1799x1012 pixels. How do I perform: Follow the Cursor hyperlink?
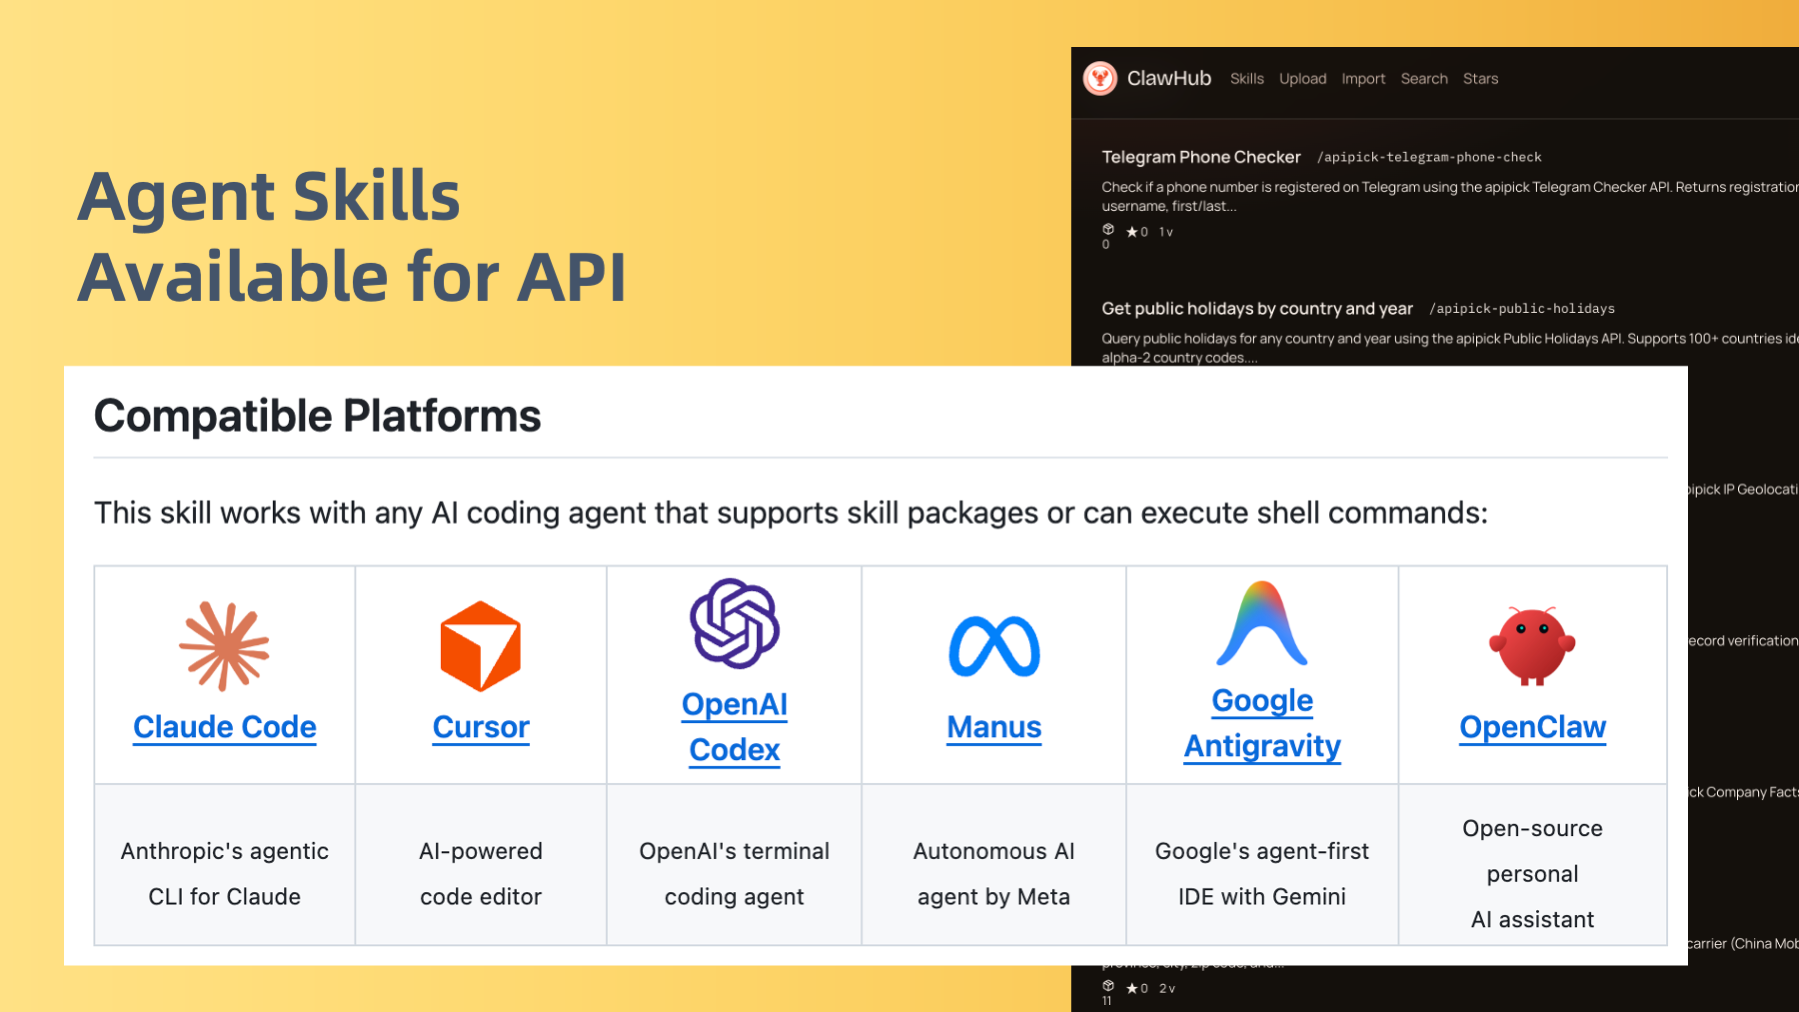pos(481,727)
